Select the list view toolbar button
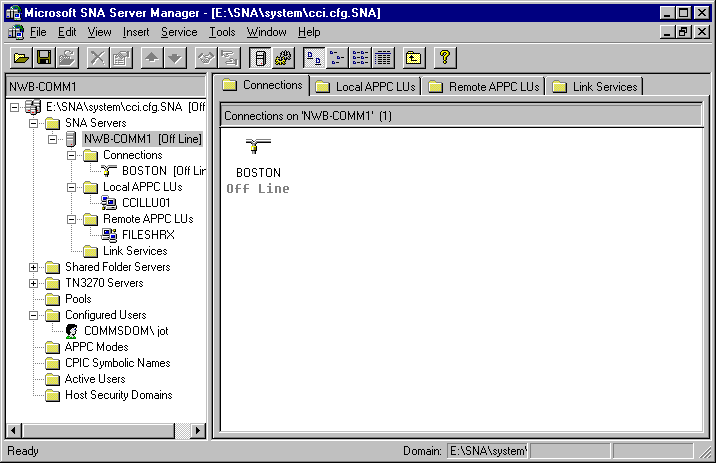This screenshot has height=463, width=716. [x=360, y=58]
